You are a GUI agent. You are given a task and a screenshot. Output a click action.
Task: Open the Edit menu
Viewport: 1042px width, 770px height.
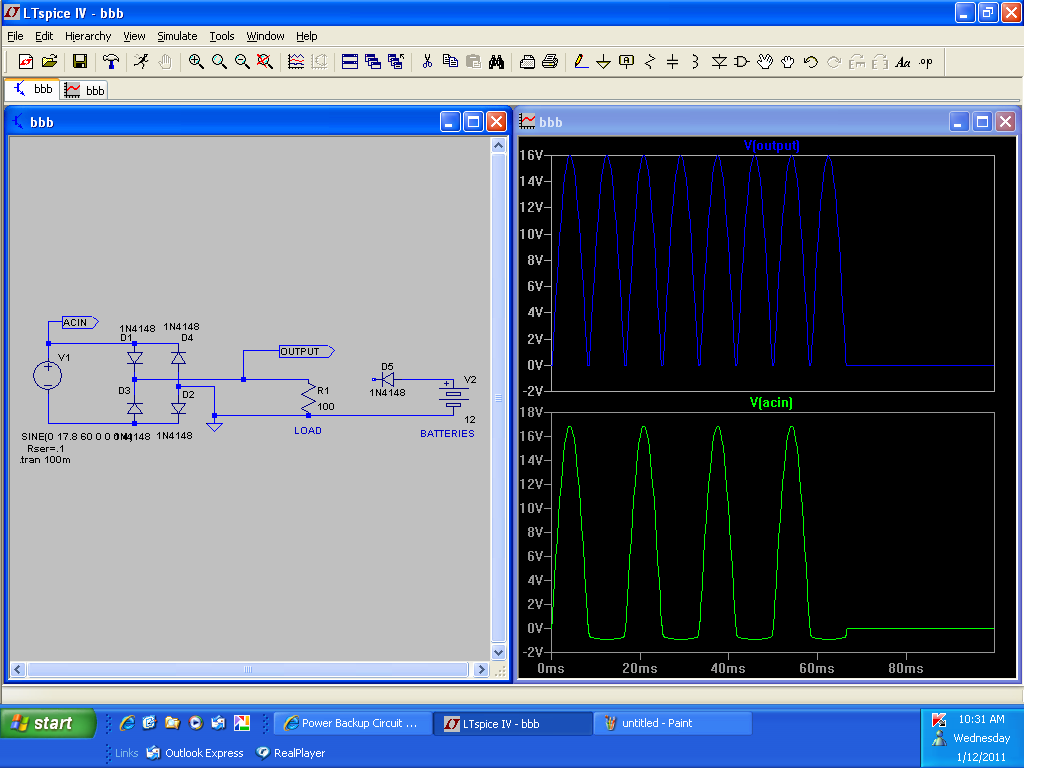coord(44,36)
